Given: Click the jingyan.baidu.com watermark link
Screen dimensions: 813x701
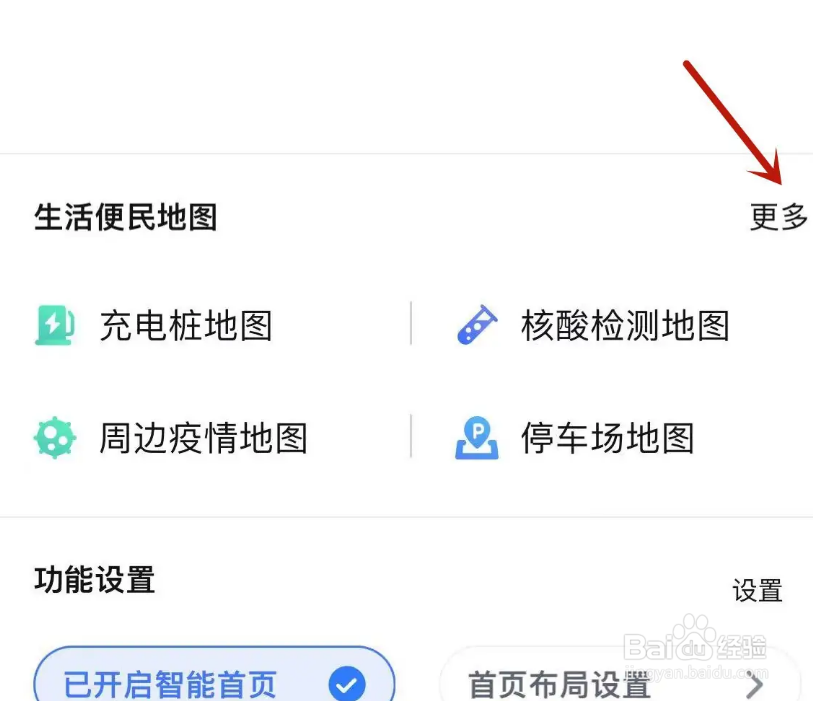Looking at the screenshot, I should [x=697, y=674].
